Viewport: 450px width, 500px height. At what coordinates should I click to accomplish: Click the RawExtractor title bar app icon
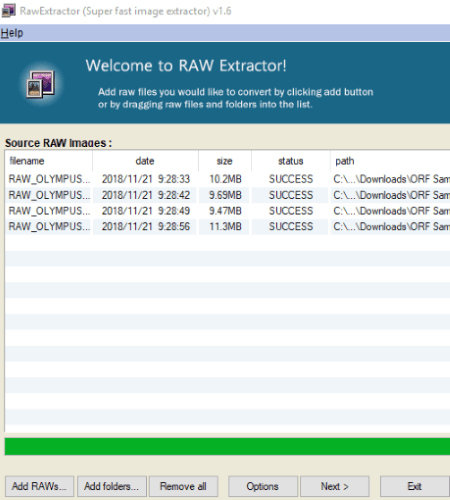pos(8,11)
